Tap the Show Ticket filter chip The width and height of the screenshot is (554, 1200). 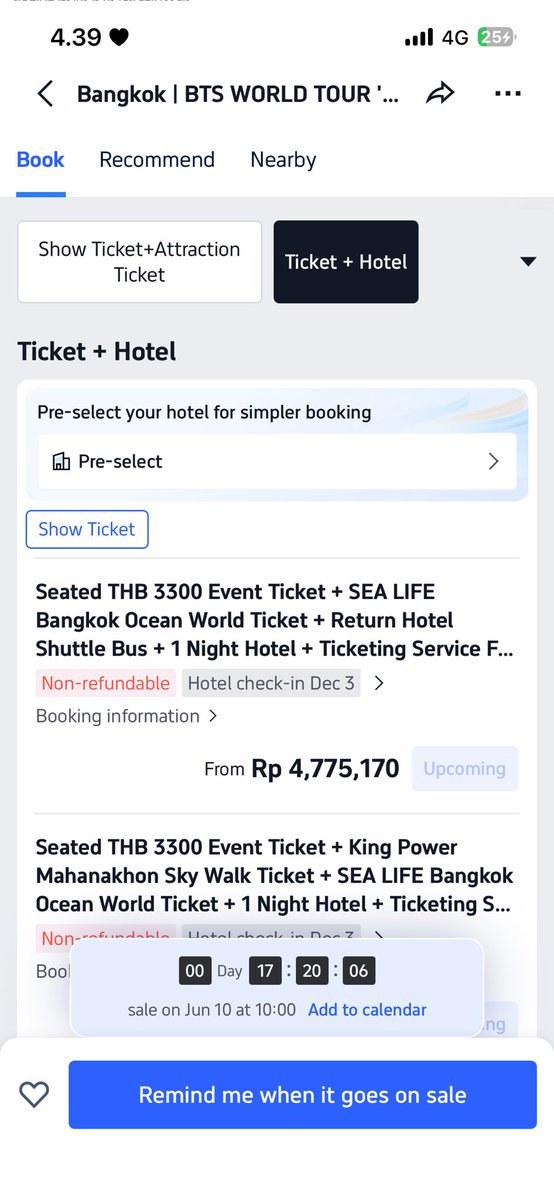click(87, 530)
